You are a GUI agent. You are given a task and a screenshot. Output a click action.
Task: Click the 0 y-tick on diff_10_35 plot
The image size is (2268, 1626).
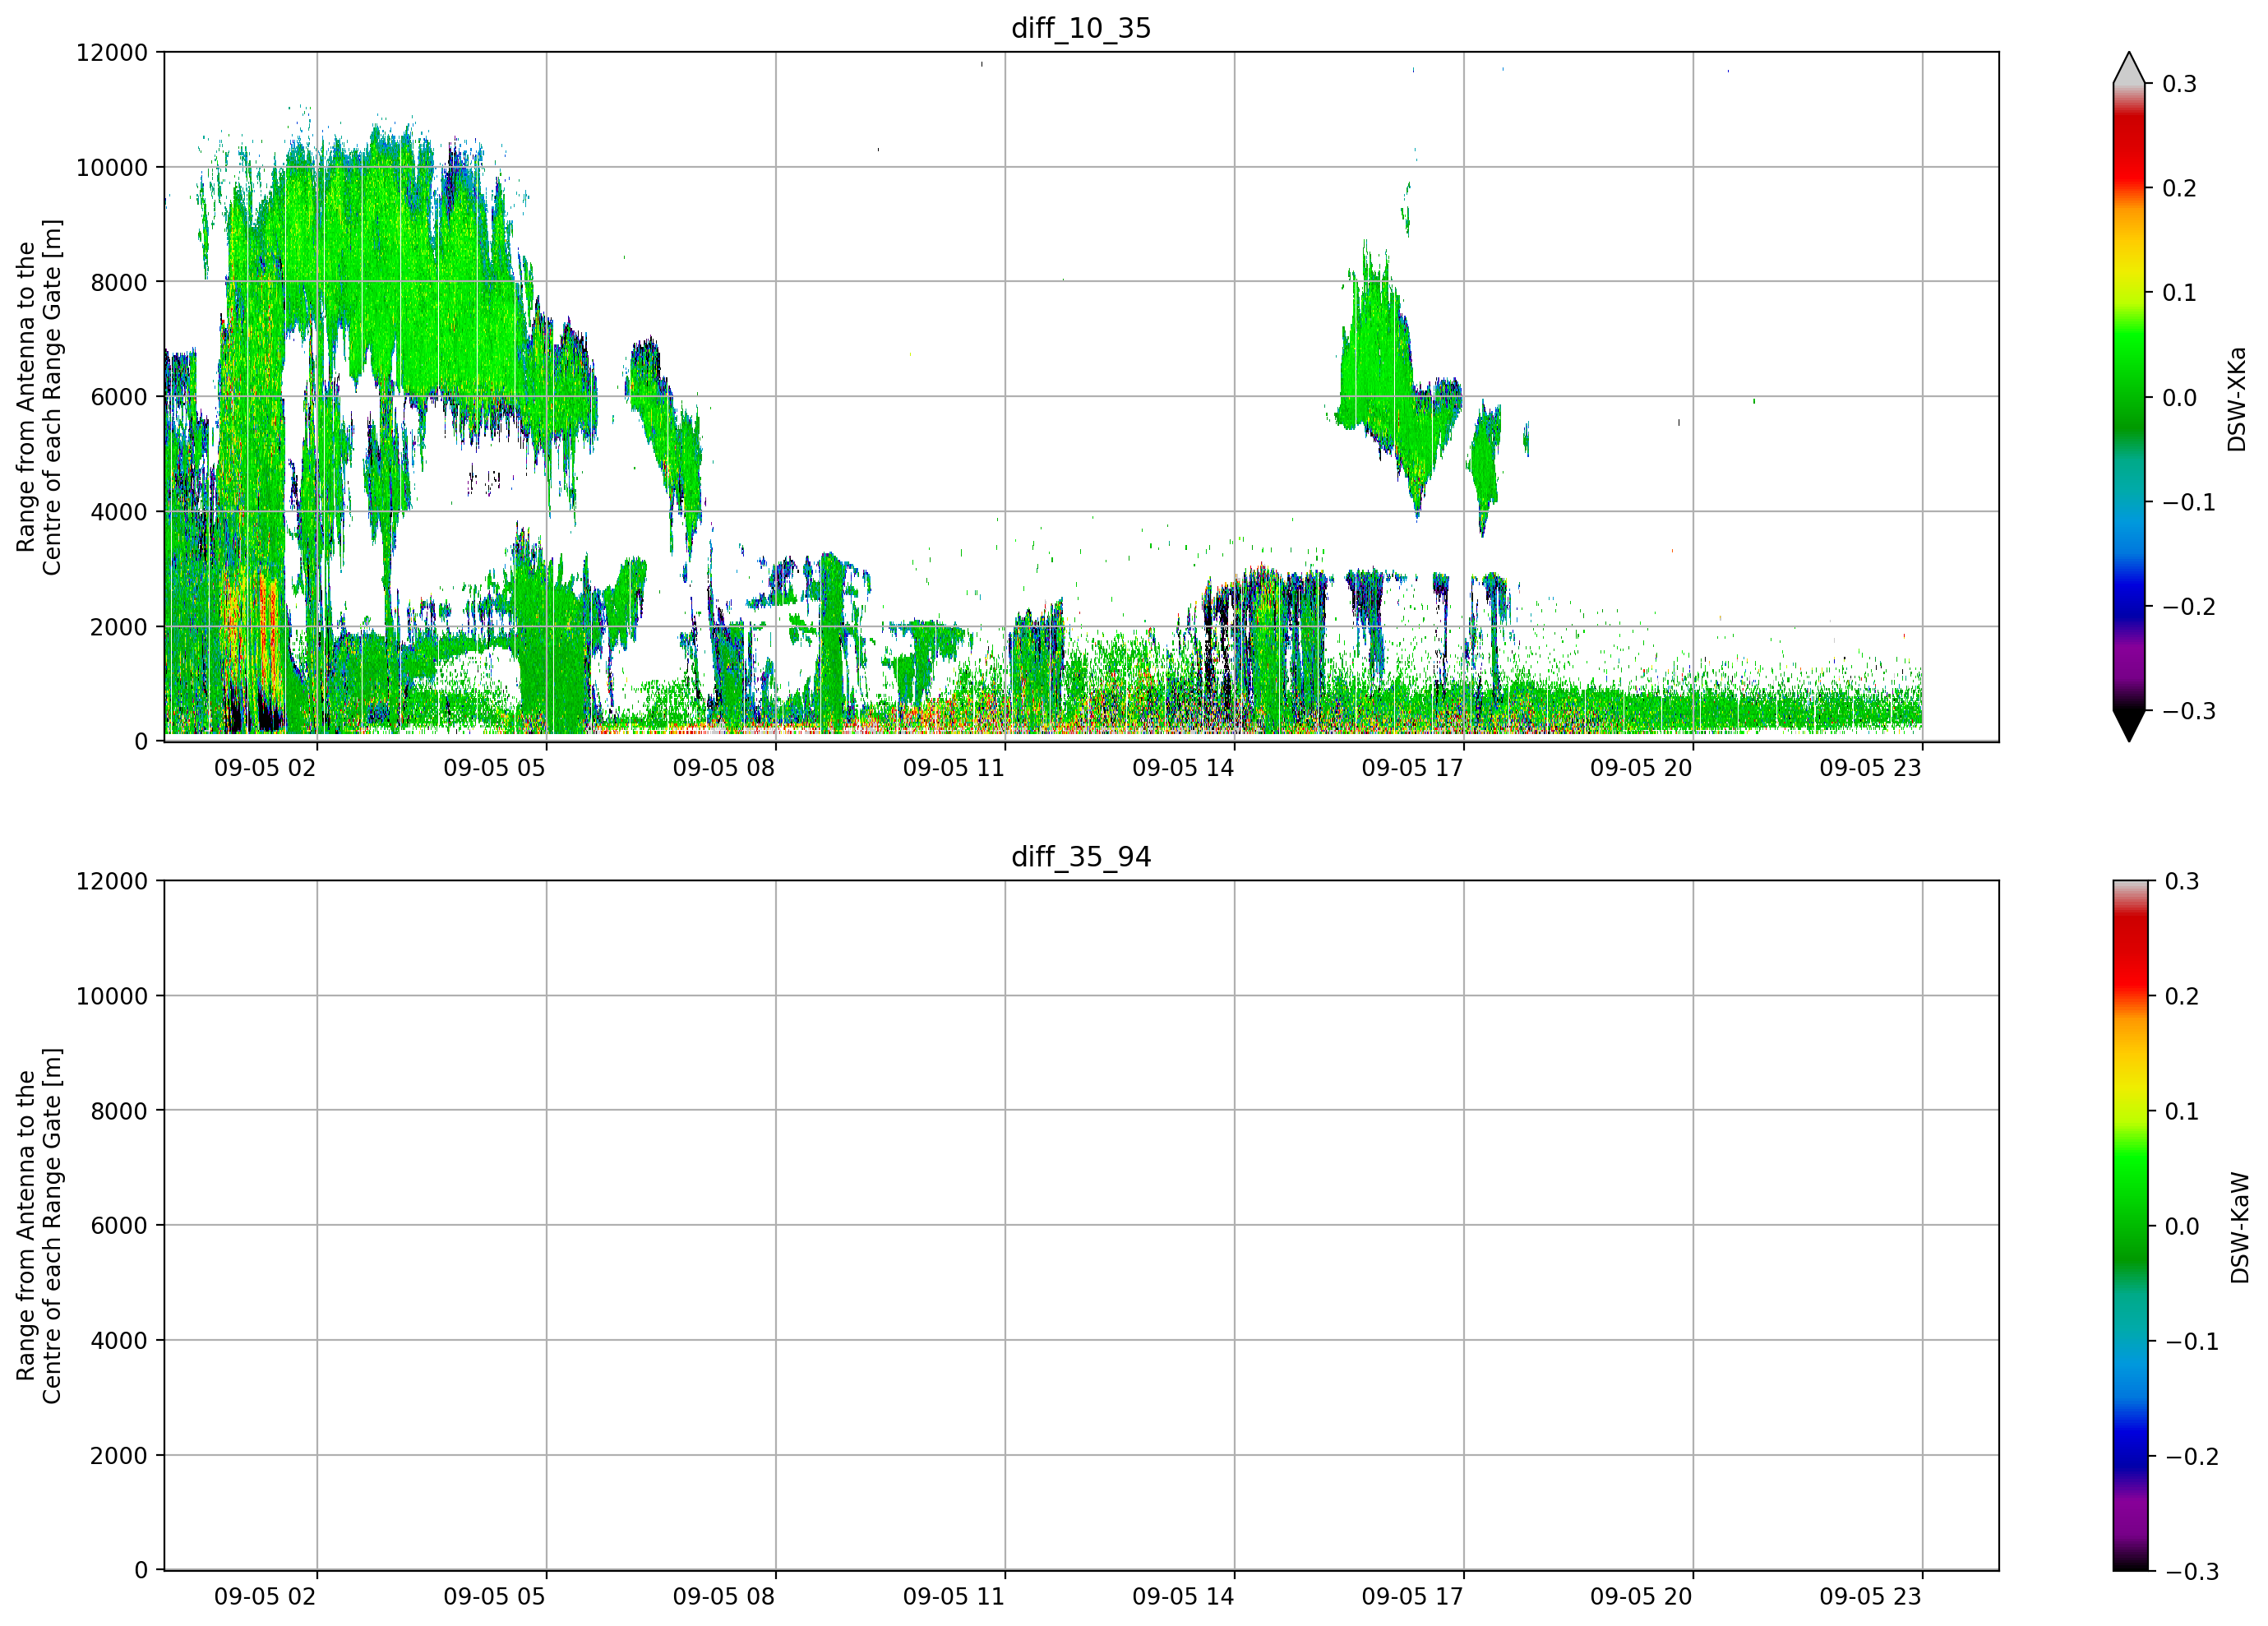(x=141, y=742)
